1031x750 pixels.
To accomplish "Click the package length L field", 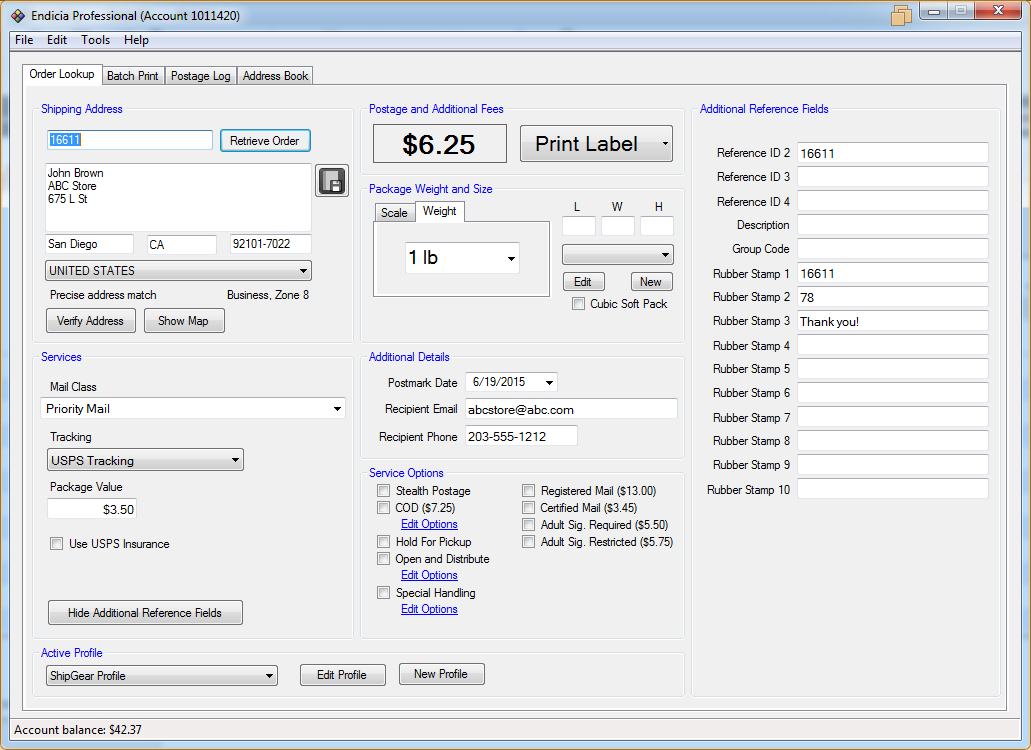I will click(x=579, y=226).
